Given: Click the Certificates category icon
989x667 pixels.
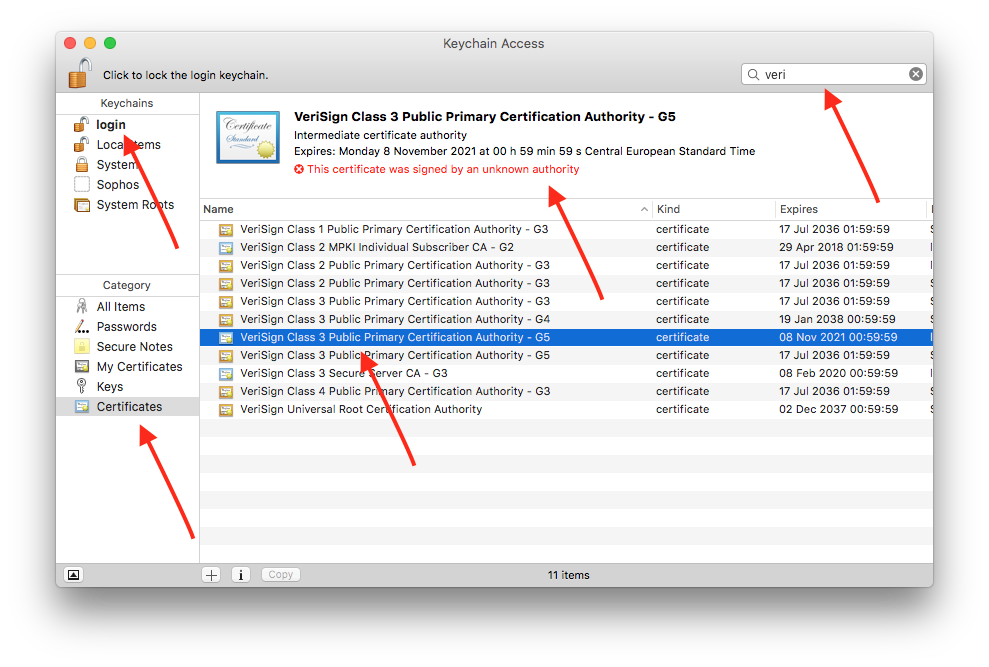Looking at the screenshot, I should [x=82, y=407].
